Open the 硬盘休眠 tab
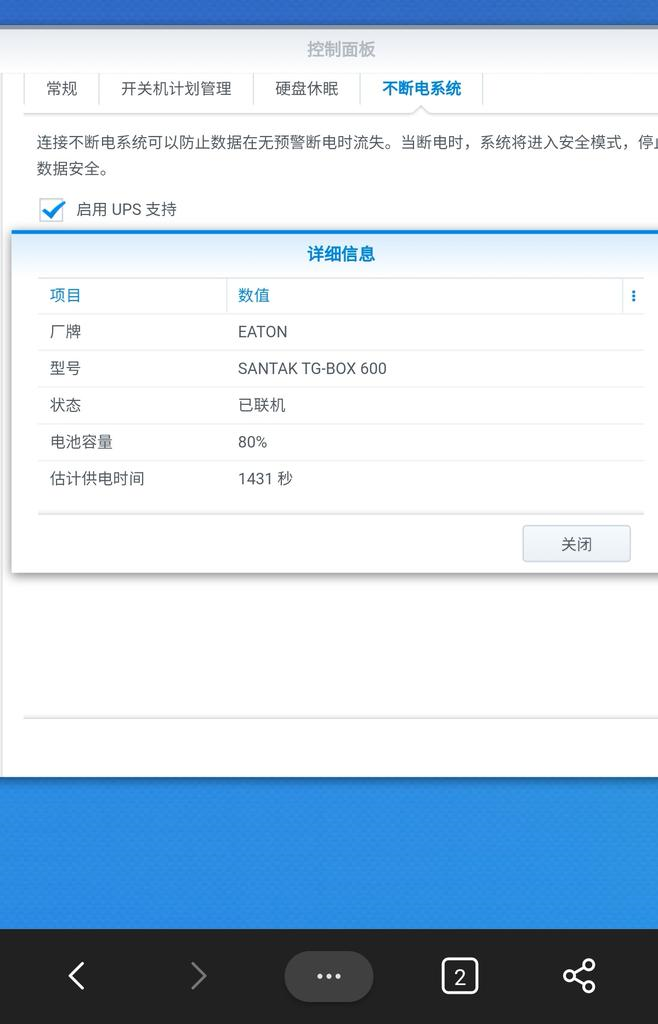 pyautogui.click(x=307, y=89)
